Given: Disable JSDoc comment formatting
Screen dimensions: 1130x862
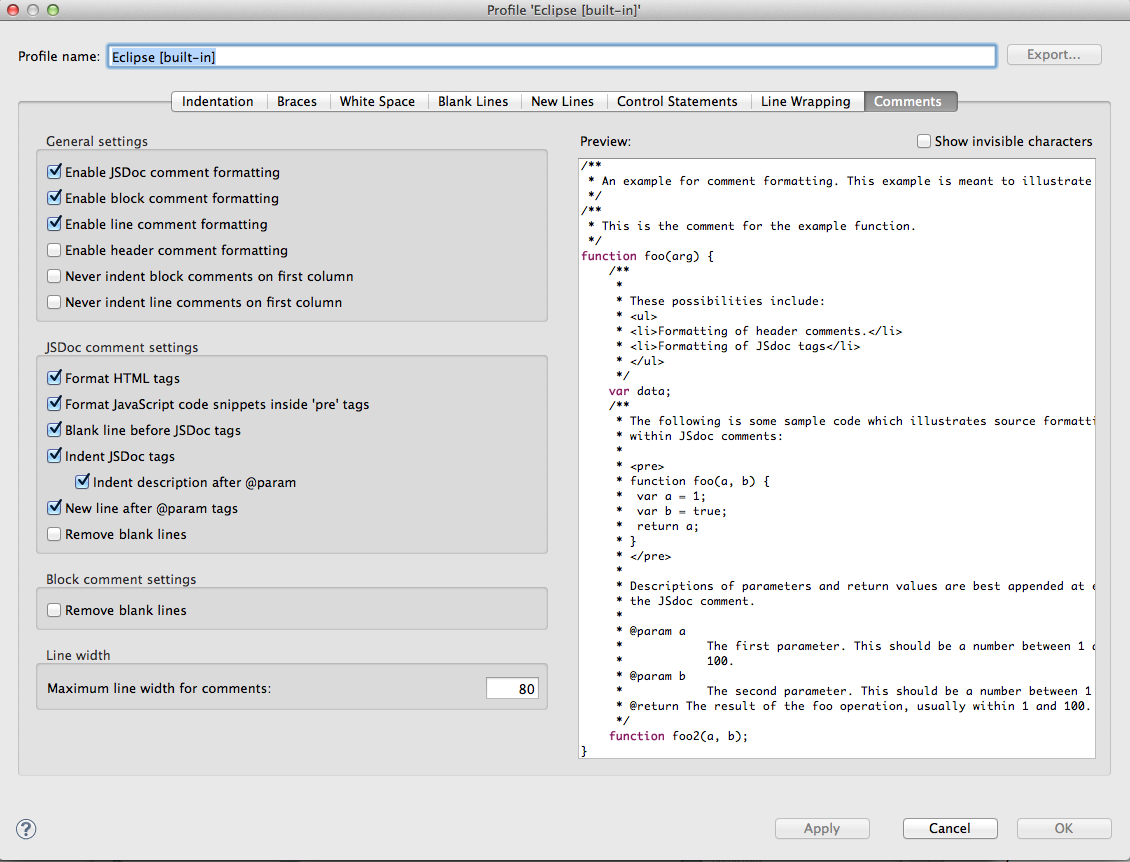Looking at the screenshot, I should pos(55,172).
